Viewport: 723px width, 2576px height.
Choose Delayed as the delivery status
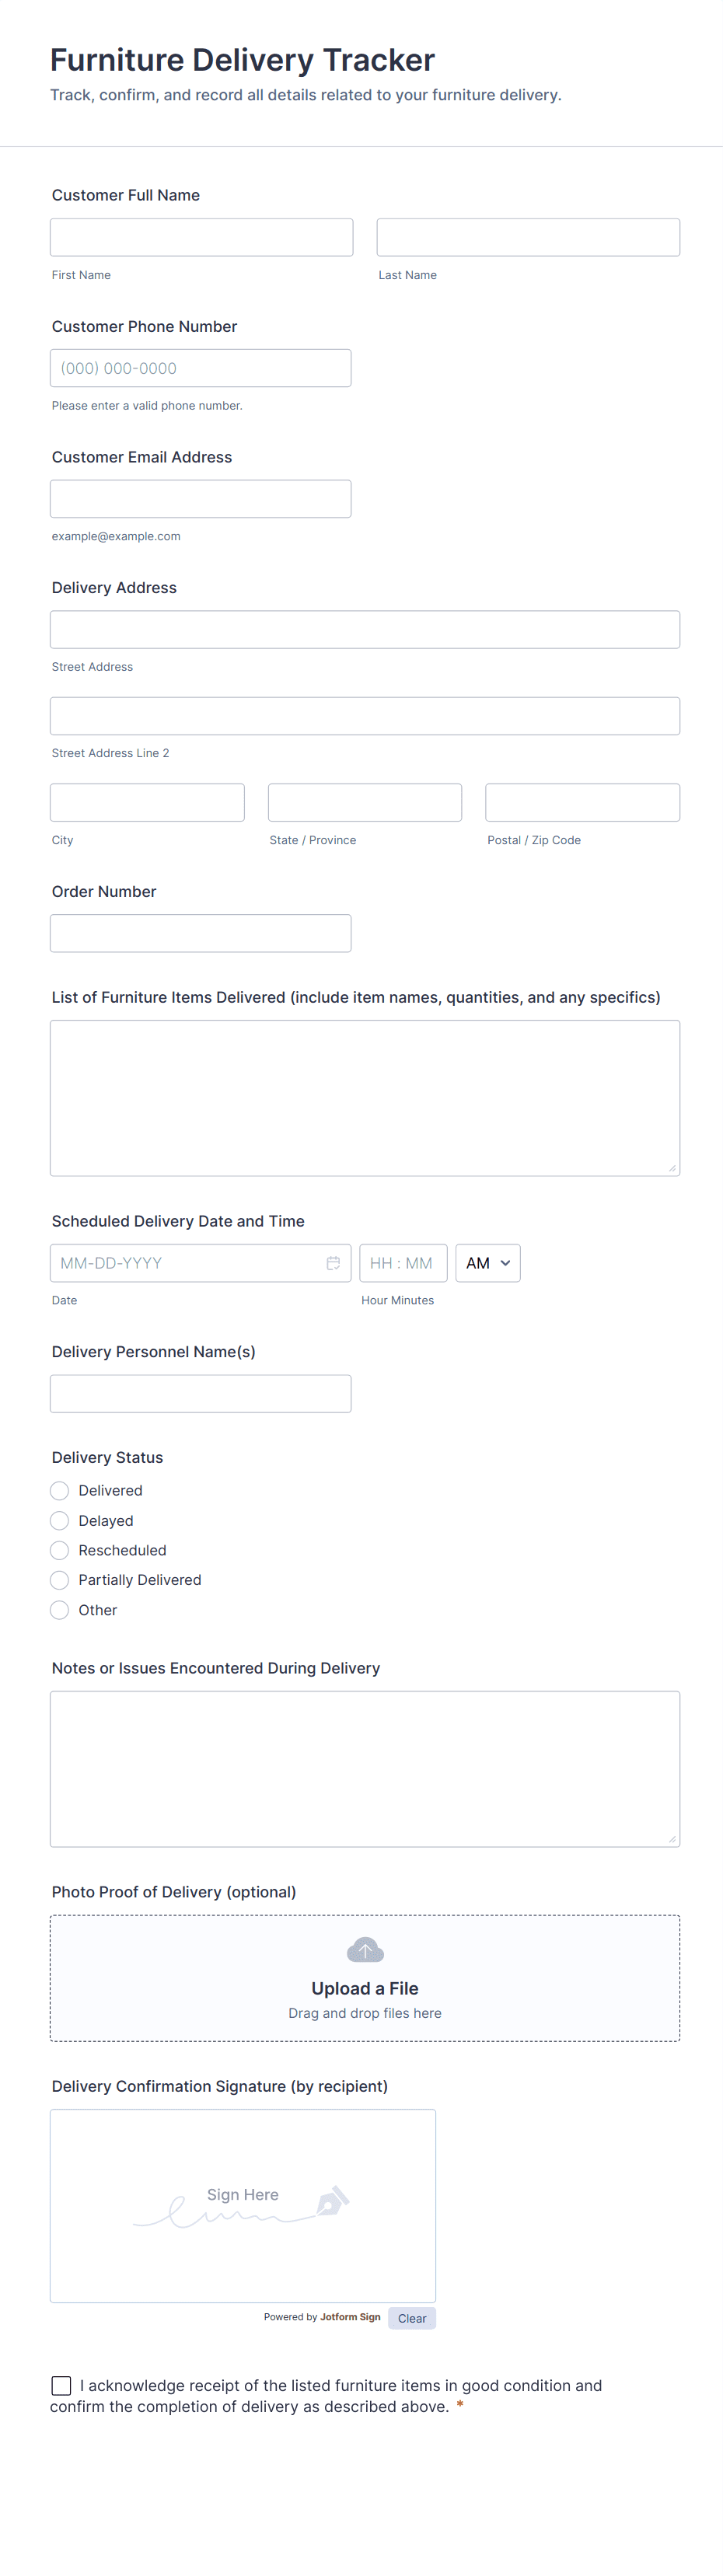(59, 1520)
